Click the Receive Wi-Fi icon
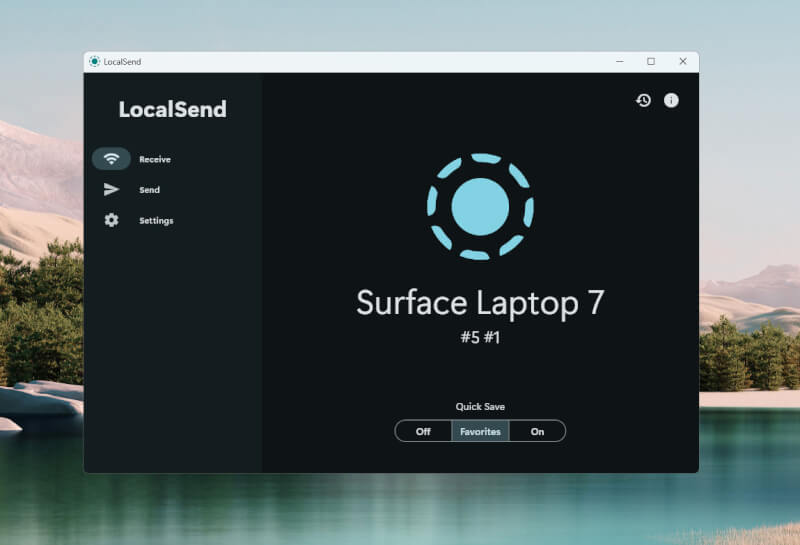 coord(111,159)
